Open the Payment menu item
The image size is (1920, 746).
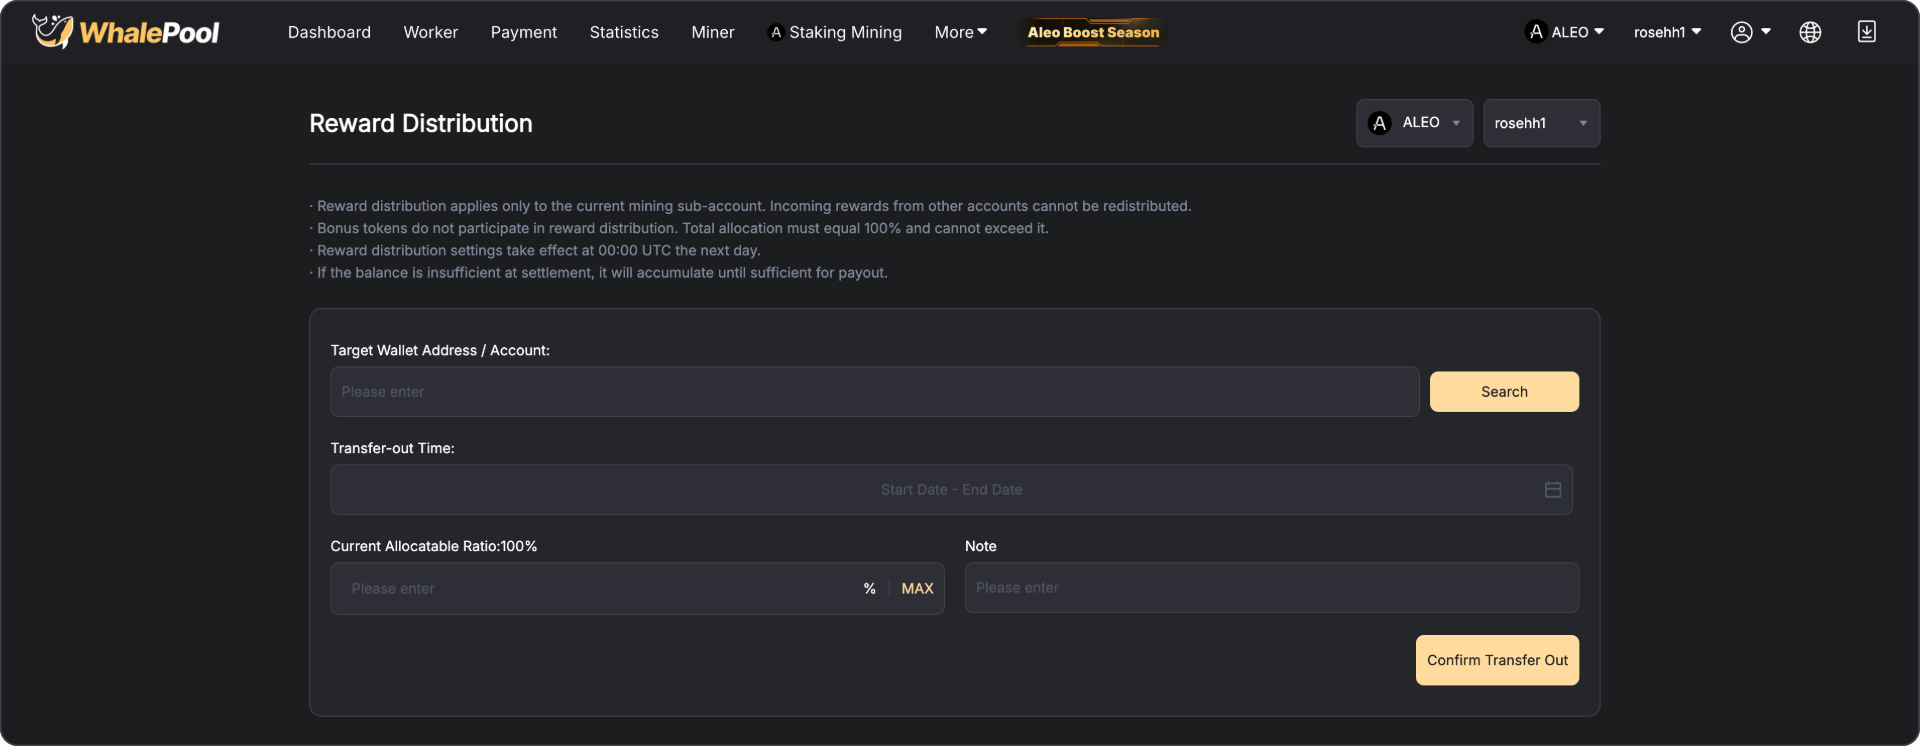point(523,32)
